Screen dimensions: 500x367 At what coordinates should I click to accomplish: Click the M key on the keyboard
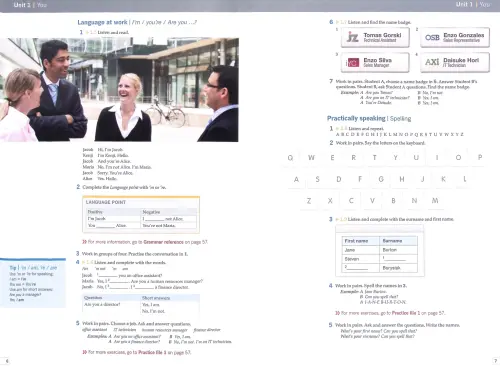435,201
